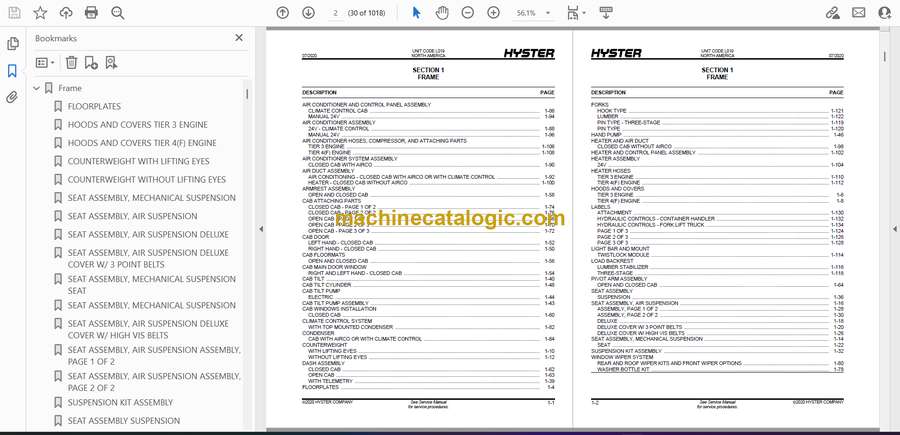Open HOODS AND COVERS TIER 3 ENGINE bookmark
This screenshot has height=435, width=900.
138,125
